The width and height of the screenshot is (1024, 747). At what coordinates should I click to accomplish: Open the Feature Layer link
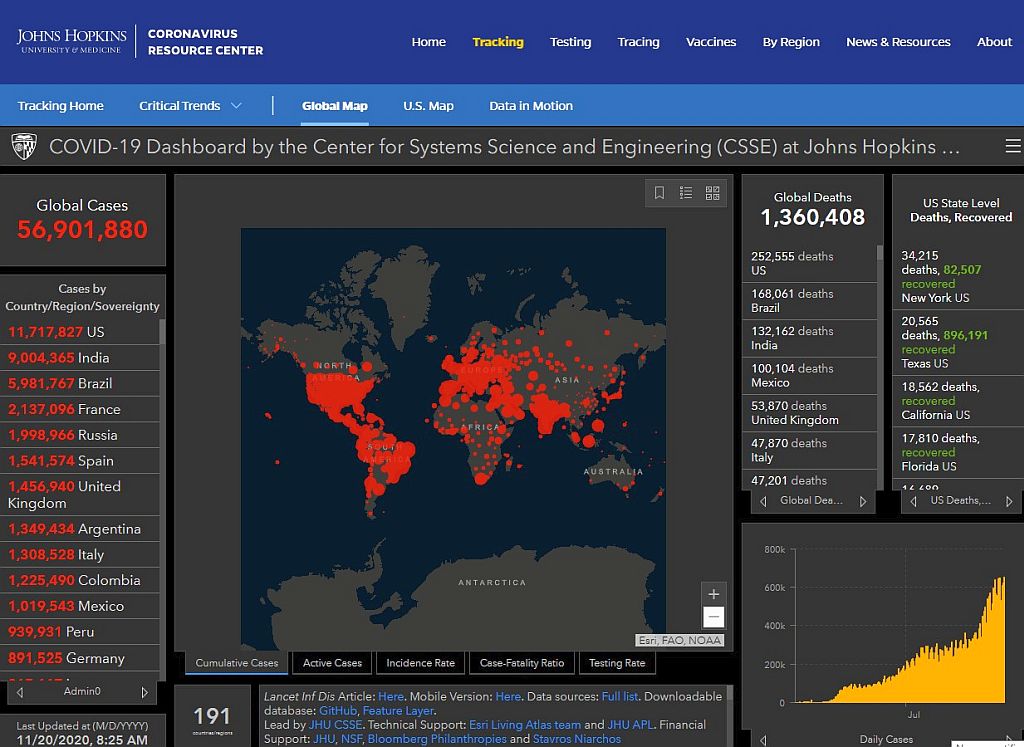coord(398,711)
